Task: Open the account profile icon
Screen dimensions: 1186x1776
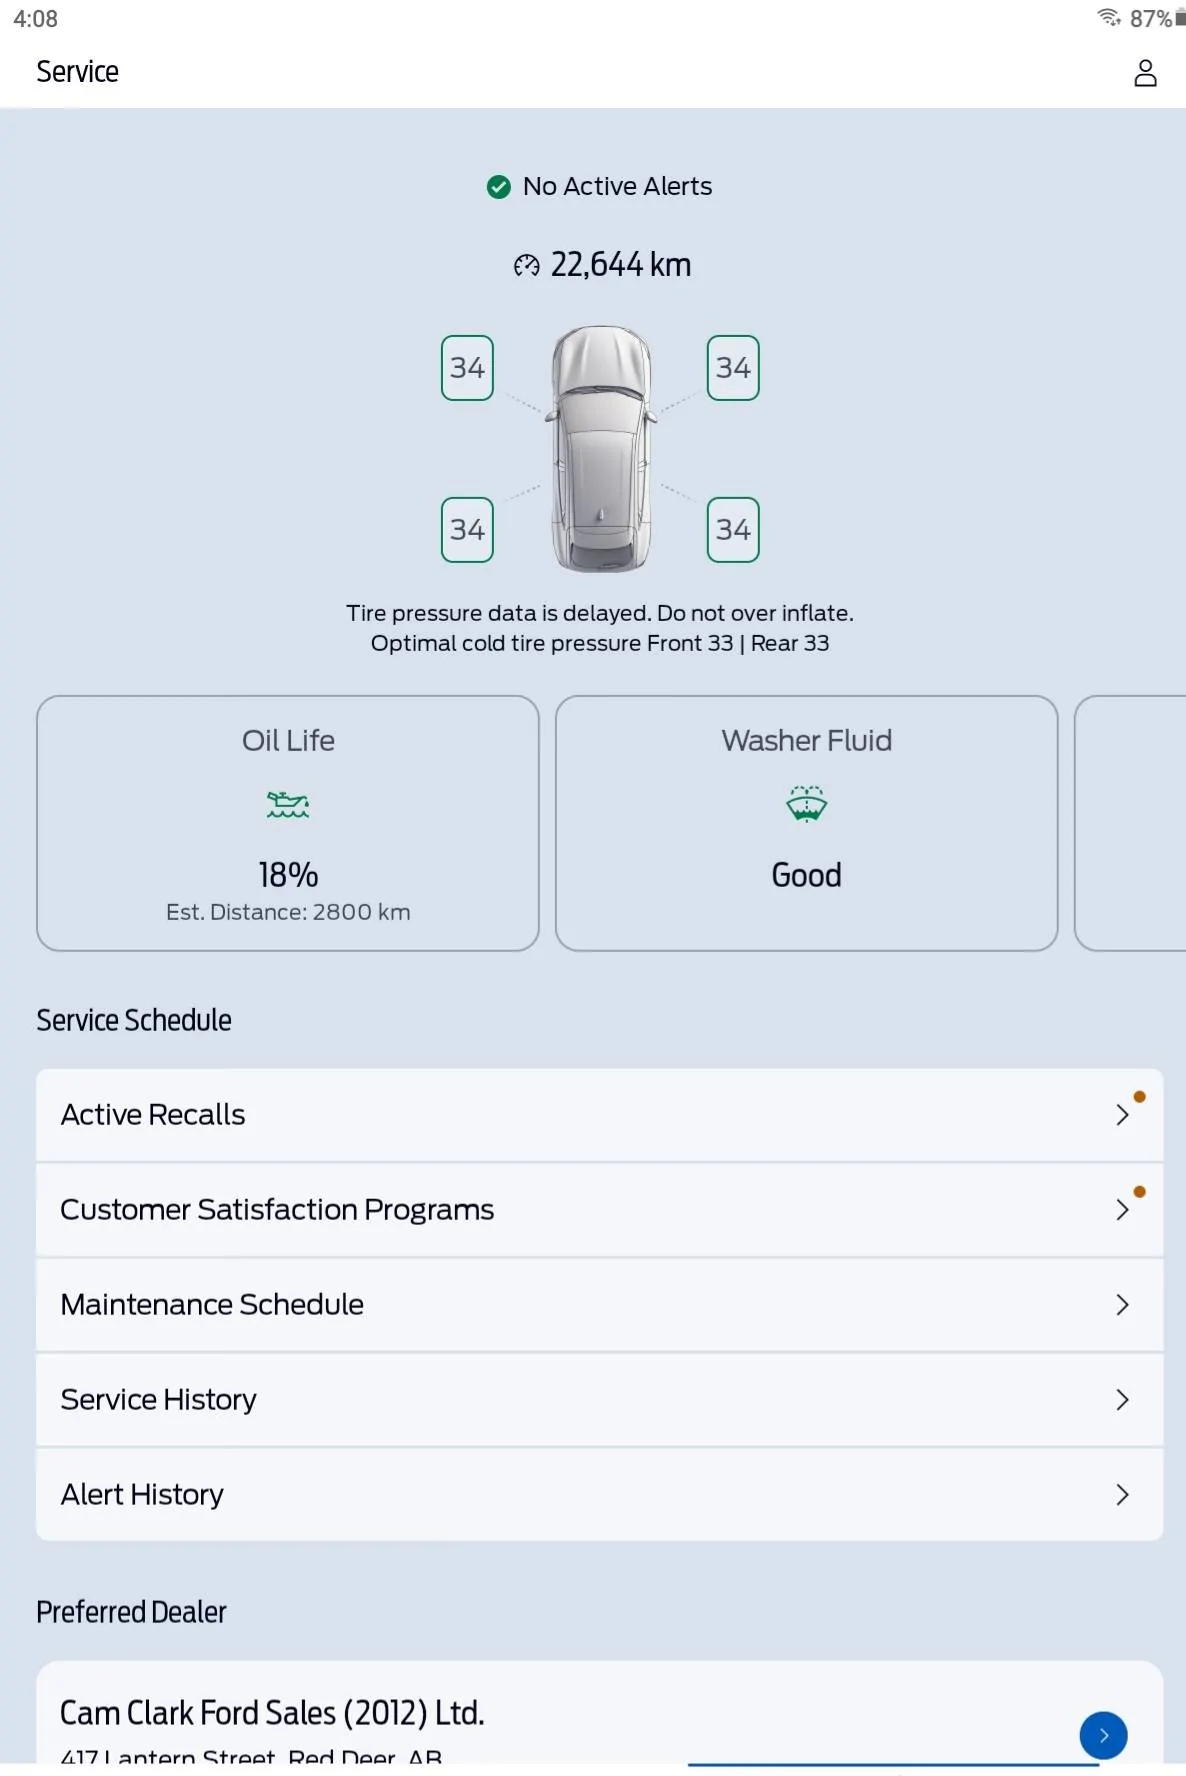Action: (1145, 73)
